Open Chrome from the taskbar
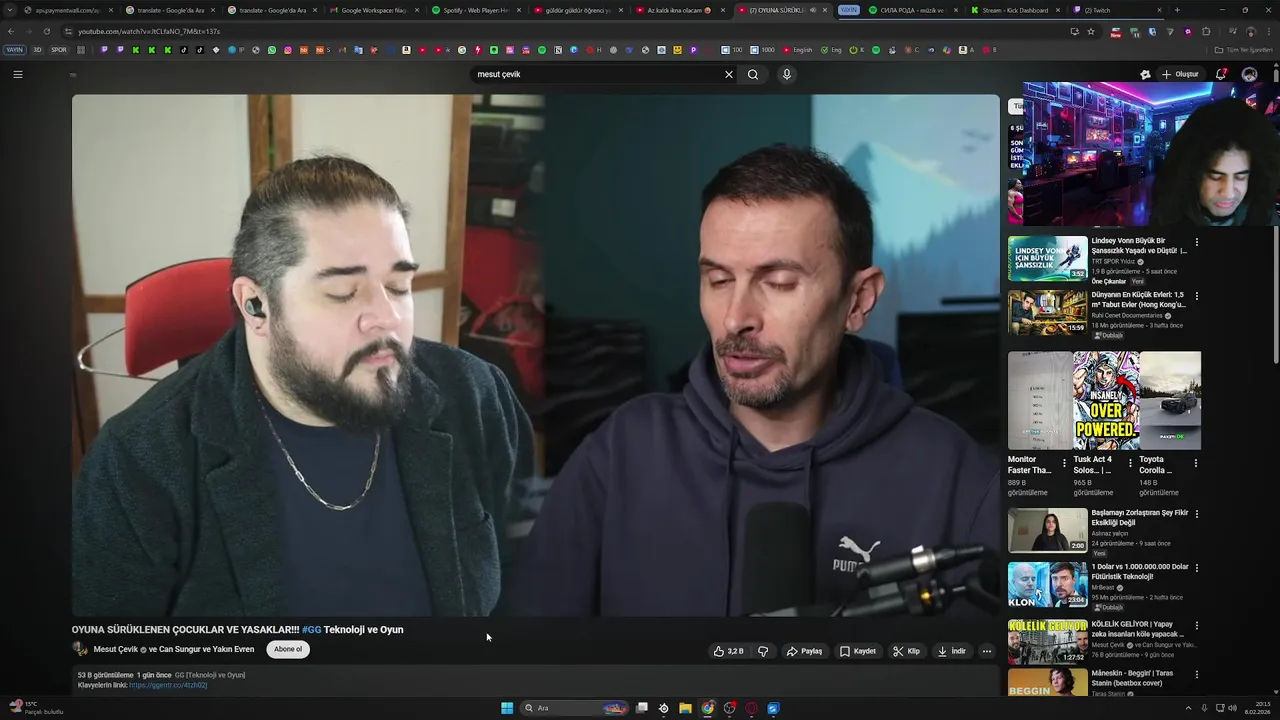1280x720 pixels. click(707, 708)
